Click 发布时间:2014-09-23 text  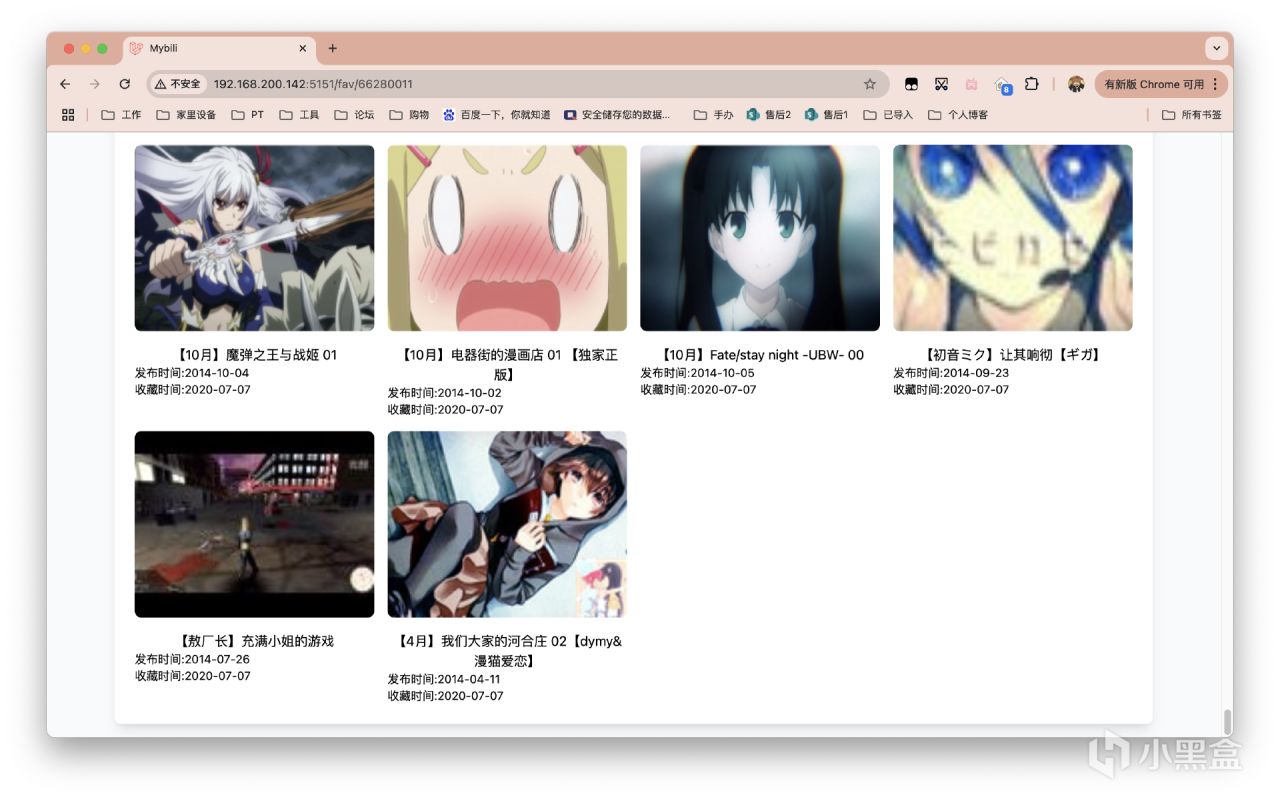pyautogui.click(x=951, y=373)
